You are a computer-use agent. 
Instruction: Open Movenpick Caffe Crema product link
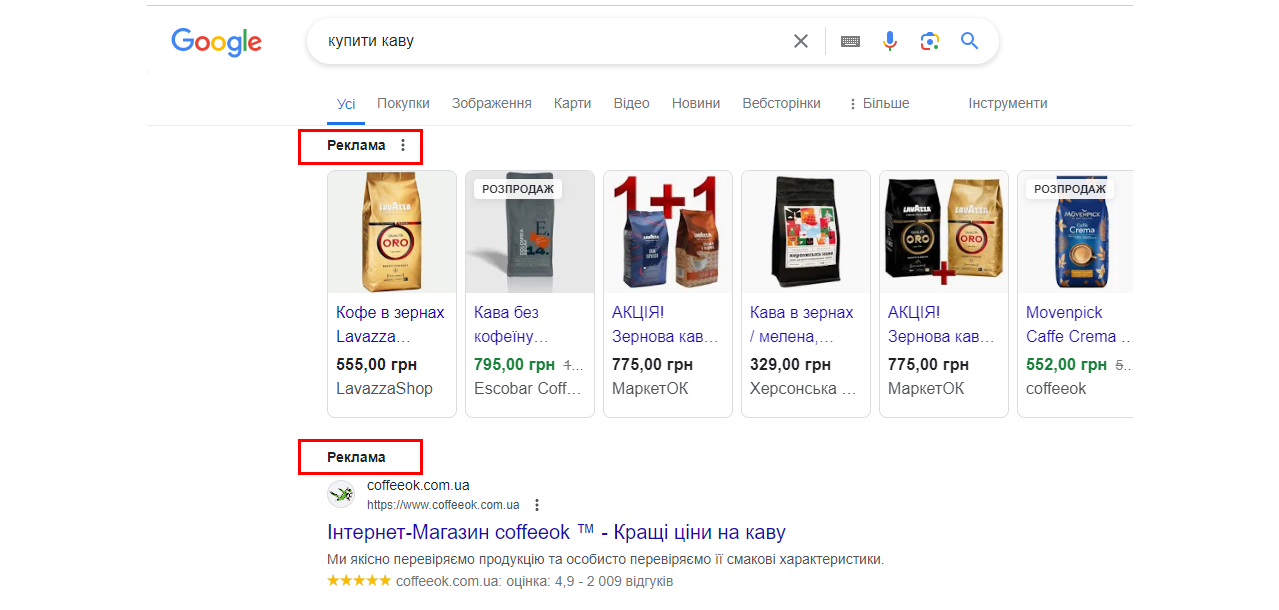pyautogui.click(x=1078, y=324)
